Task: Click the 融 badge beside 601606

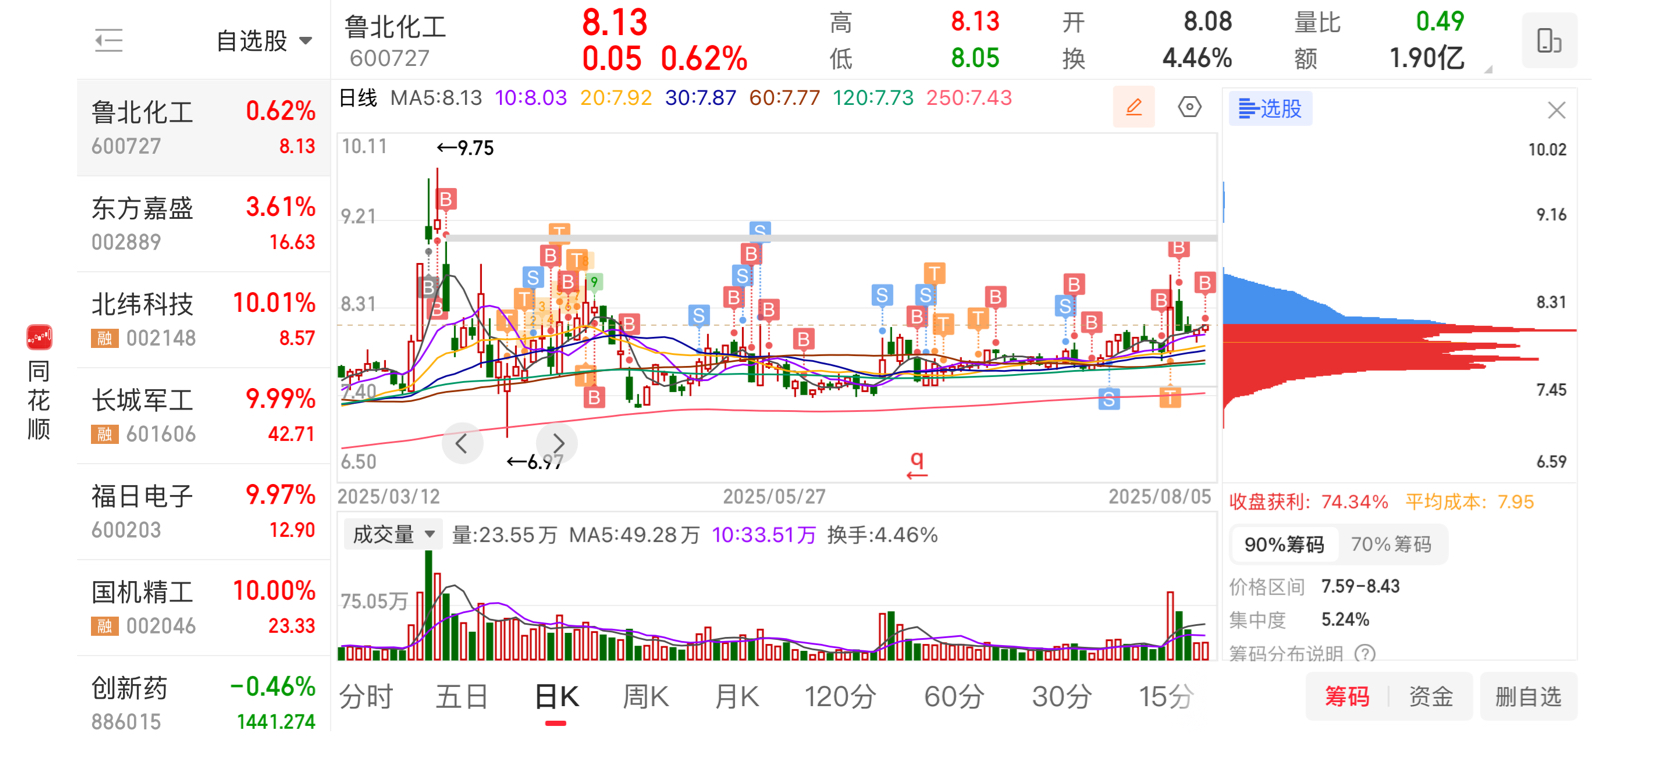Action: click(105, 434)
